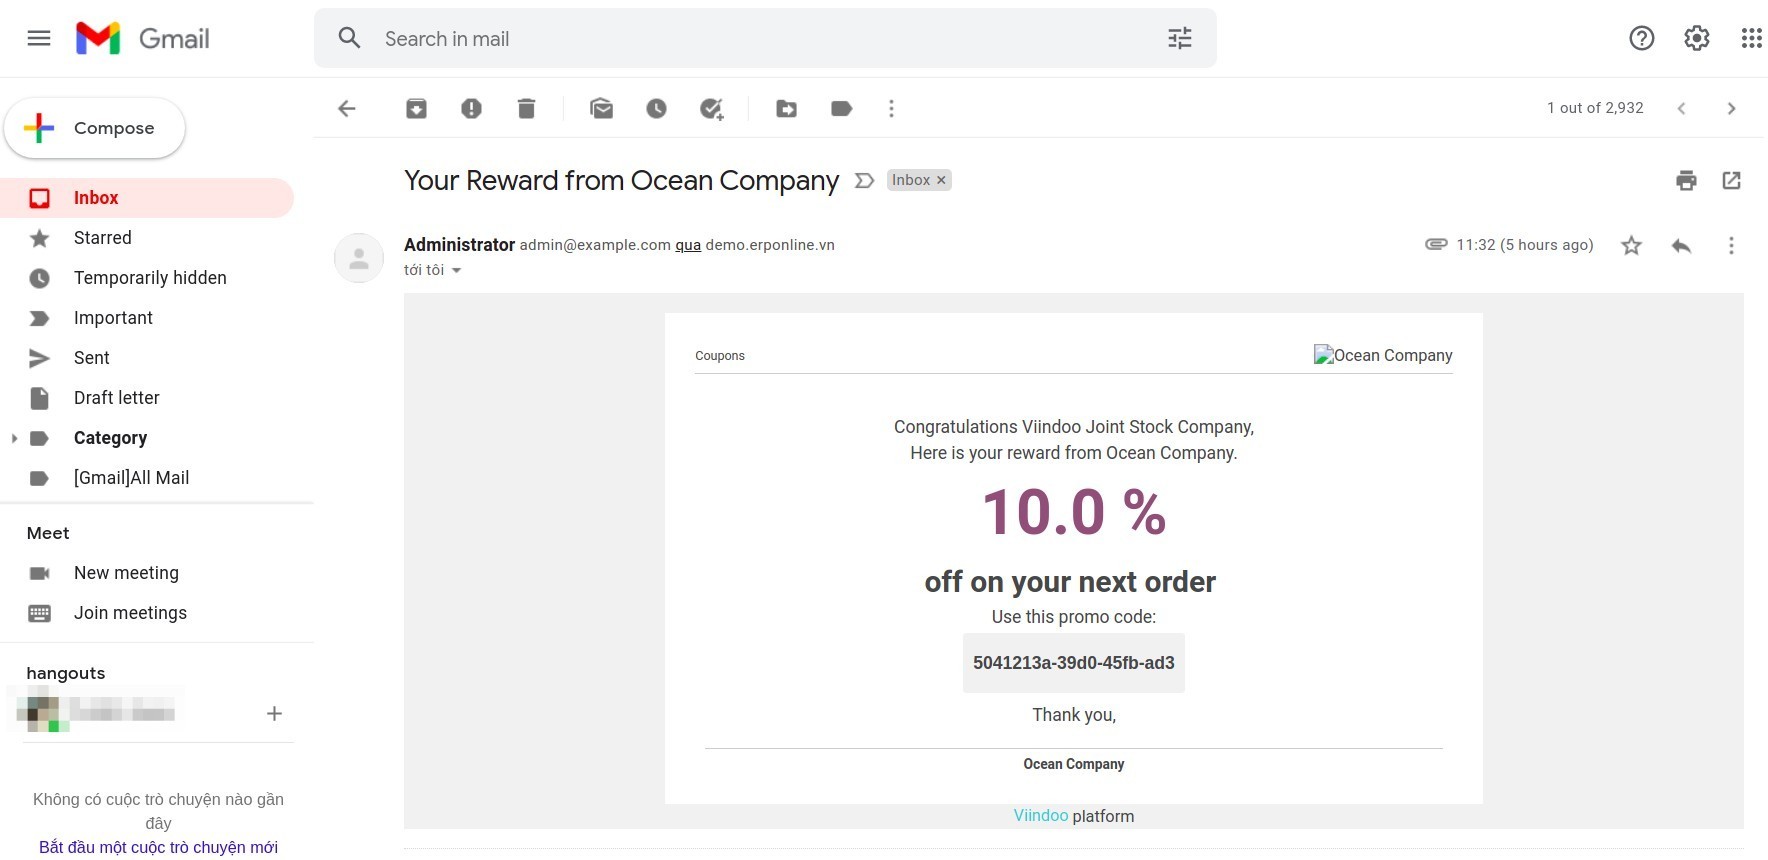This screenshot has width=1768, height=860.
Task: Report email as spam
Action: point(471,108)
